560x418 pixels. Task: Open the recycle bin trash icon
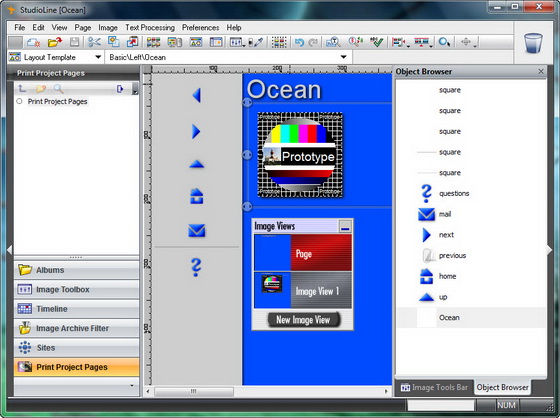(x=533, y=43)
